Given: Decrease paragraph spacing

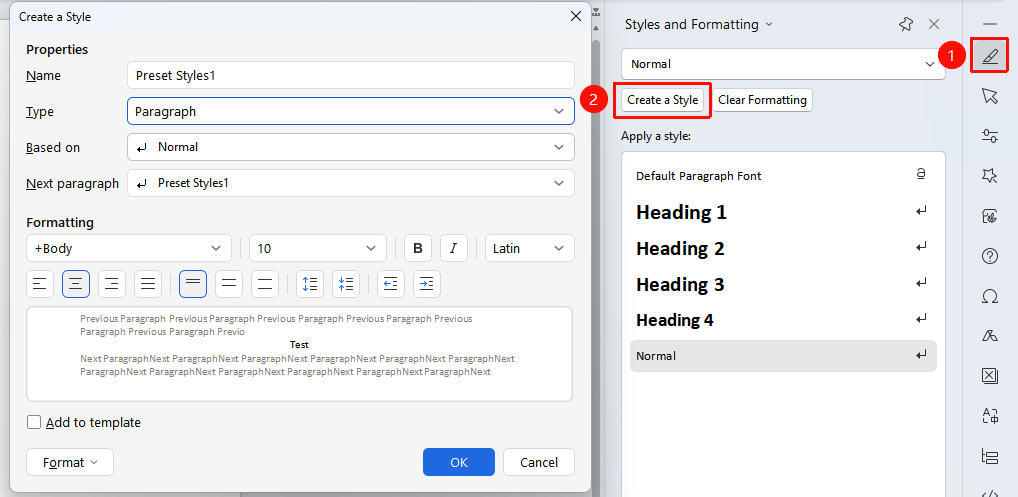Looking at the screenshot, I should coord(346,284).
